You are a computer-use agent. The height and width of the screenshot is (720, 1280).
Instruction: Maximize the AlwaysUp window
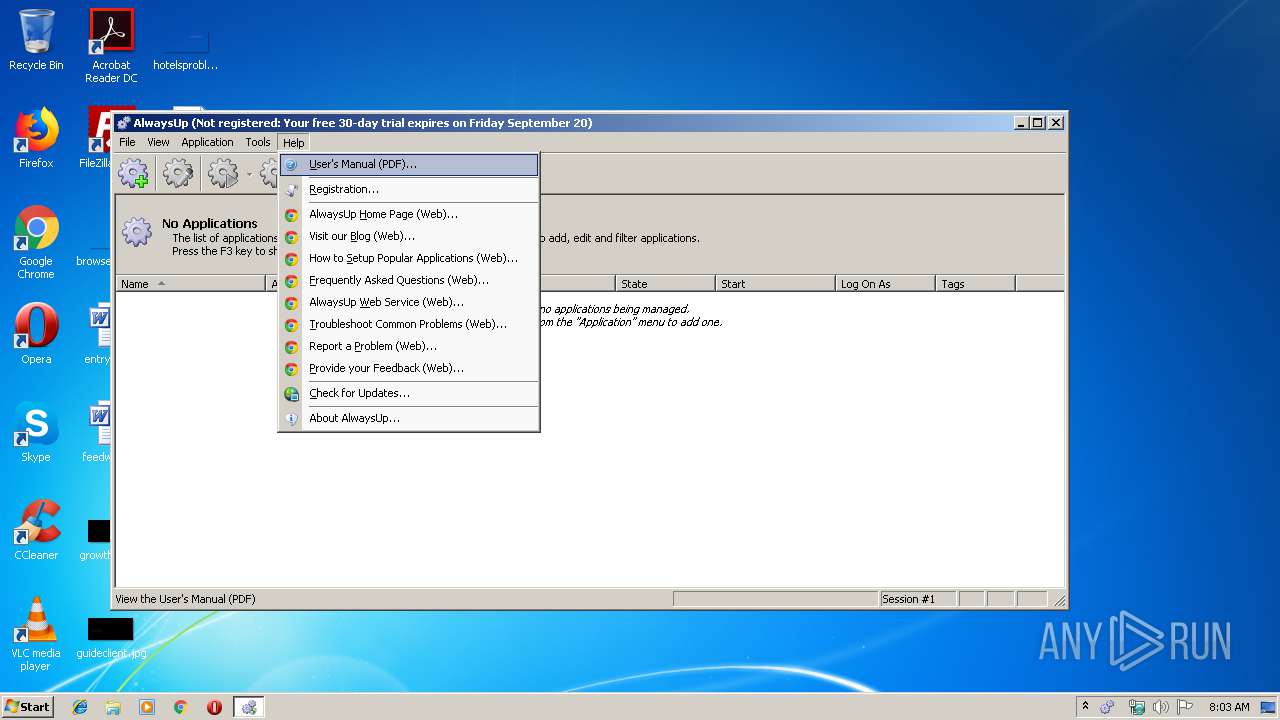(1038, 123)
